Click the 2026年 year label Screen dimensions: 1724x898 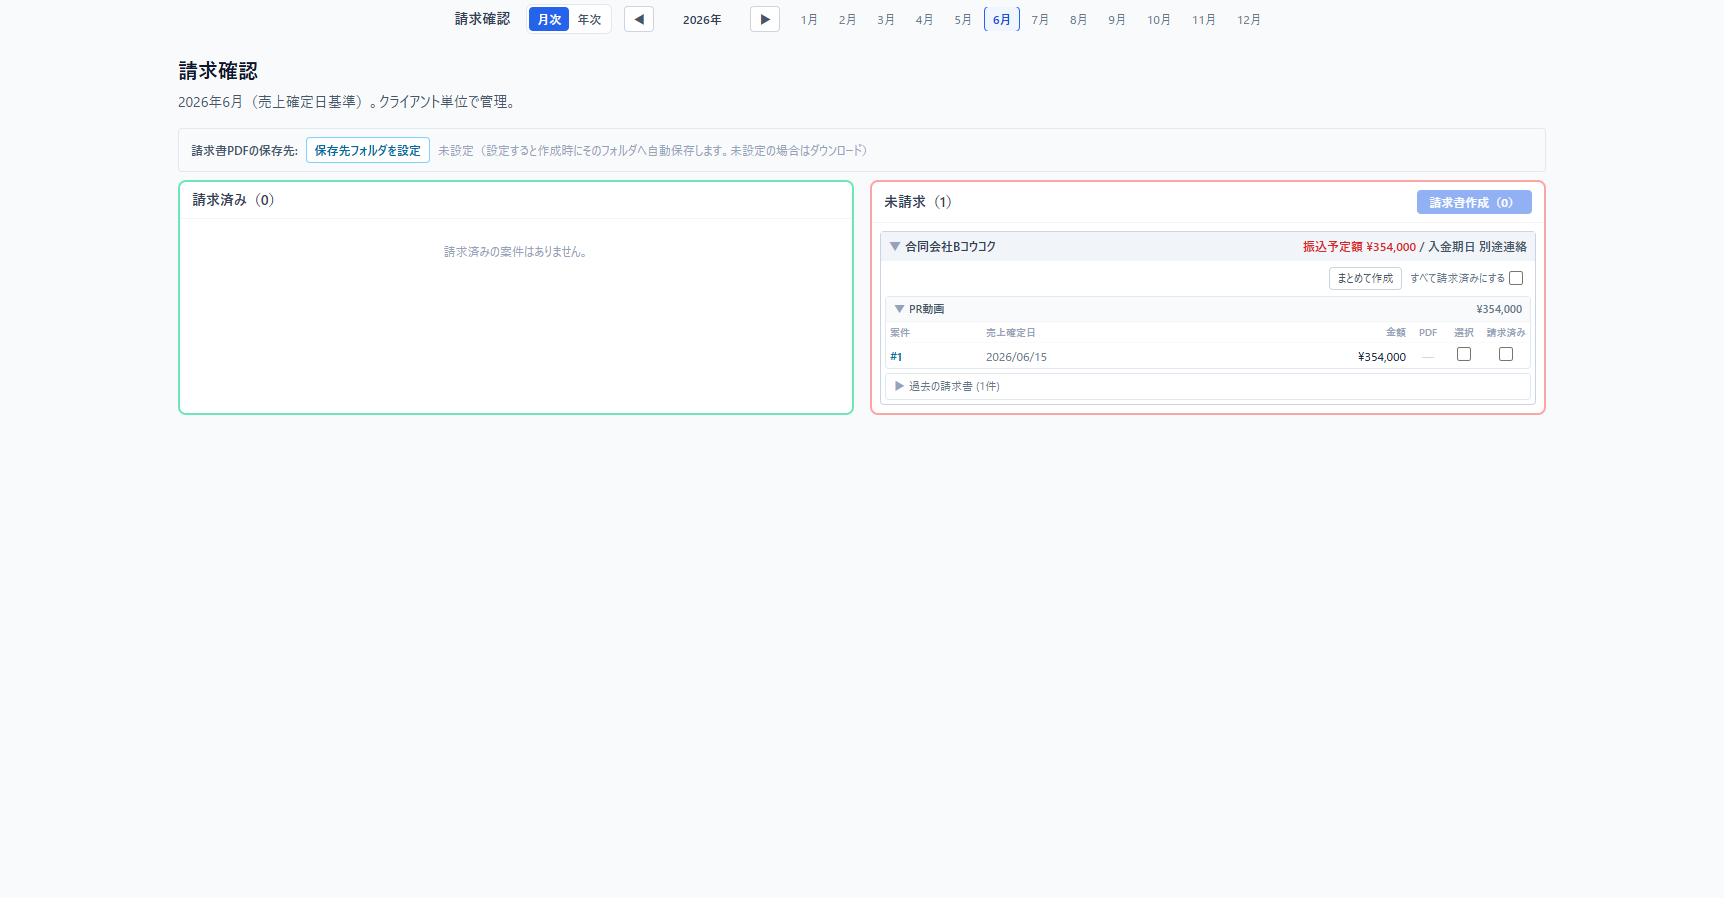click(x=702, y=20)
